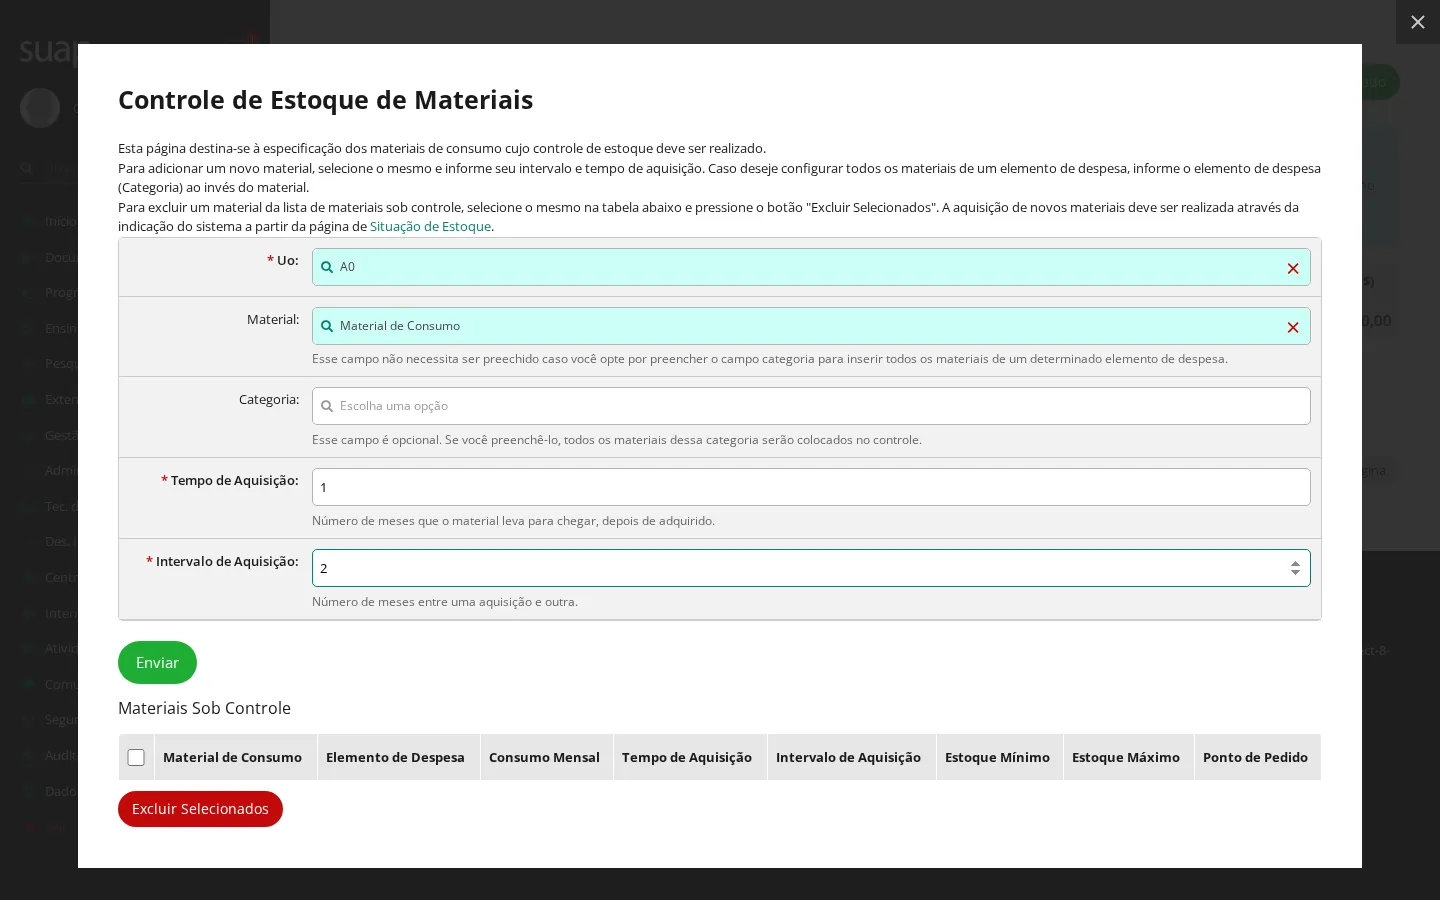Submit the form with Enviar button

point(157,663)
